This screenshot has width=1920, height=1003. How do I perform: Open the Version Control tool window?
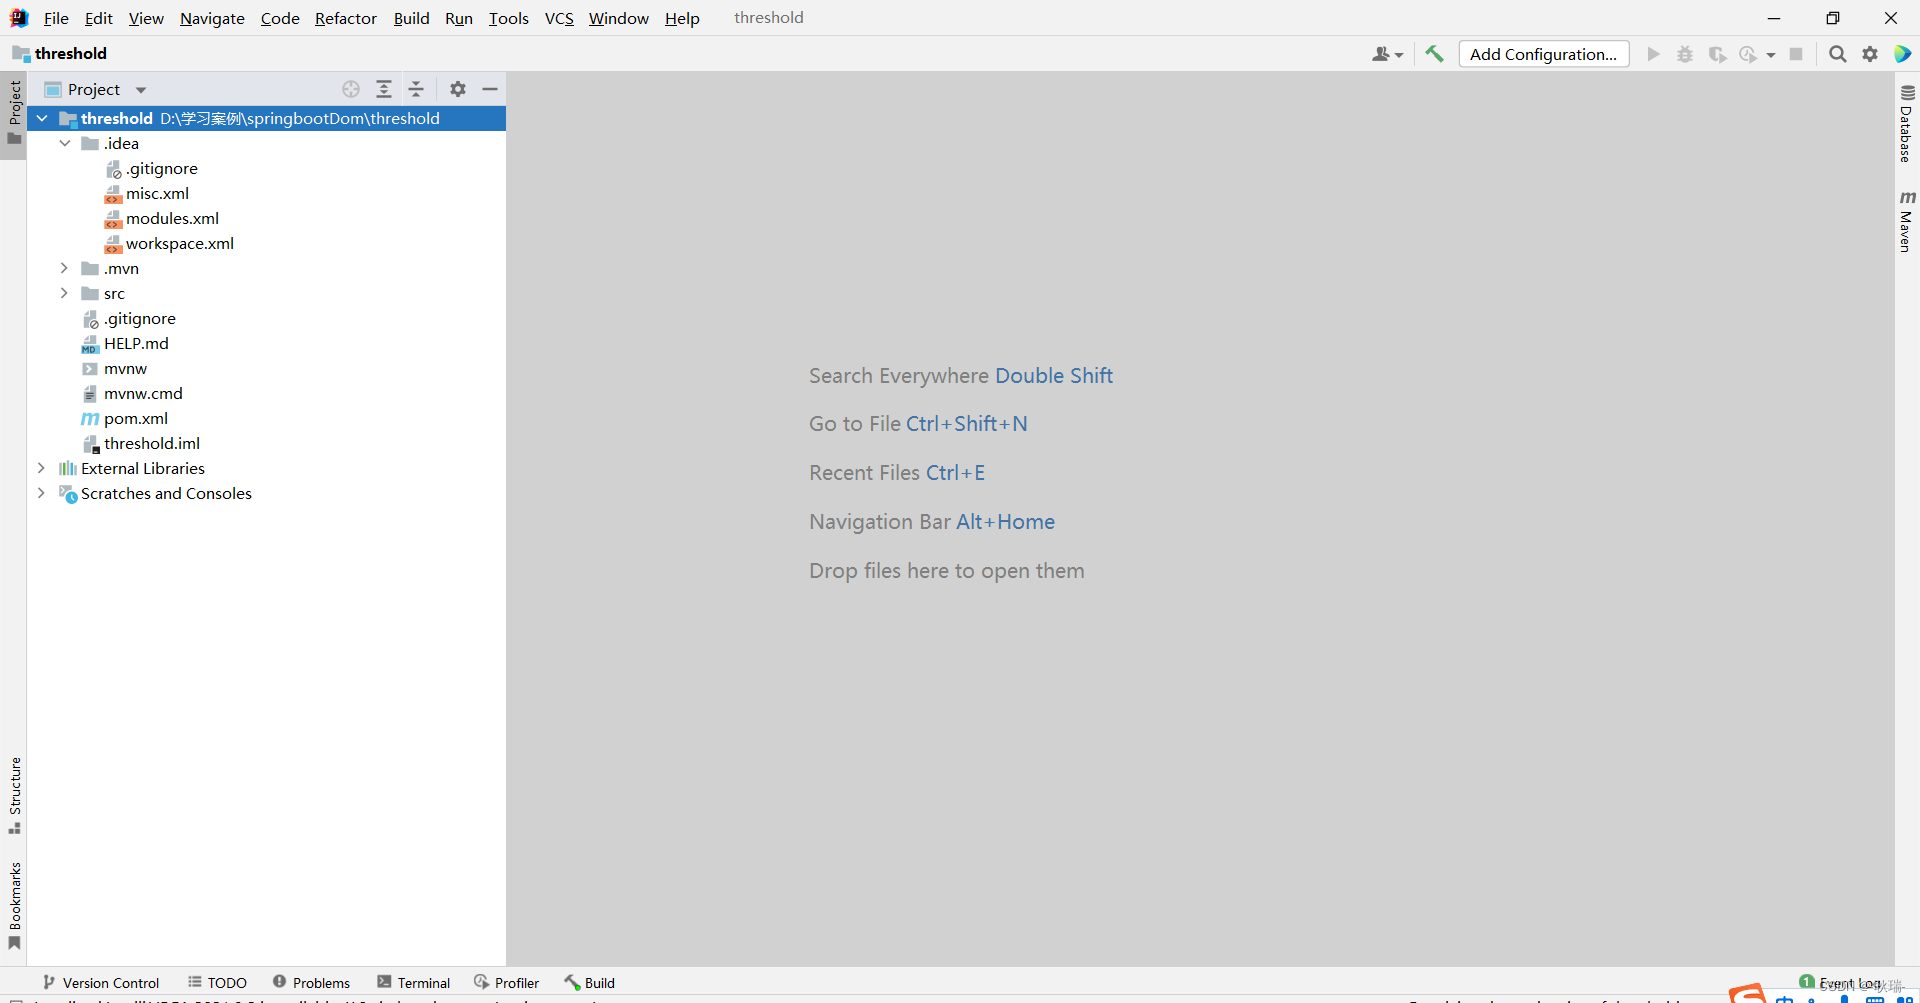[101, 983]
